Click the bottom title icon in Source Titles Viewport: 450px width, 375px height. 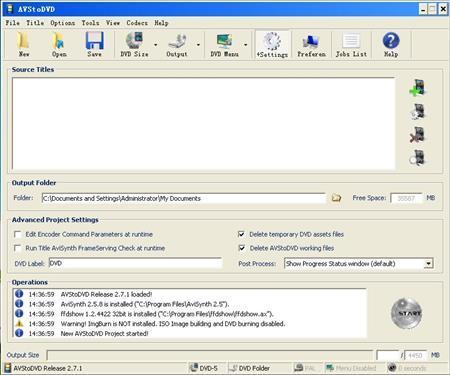pos(418,158)
